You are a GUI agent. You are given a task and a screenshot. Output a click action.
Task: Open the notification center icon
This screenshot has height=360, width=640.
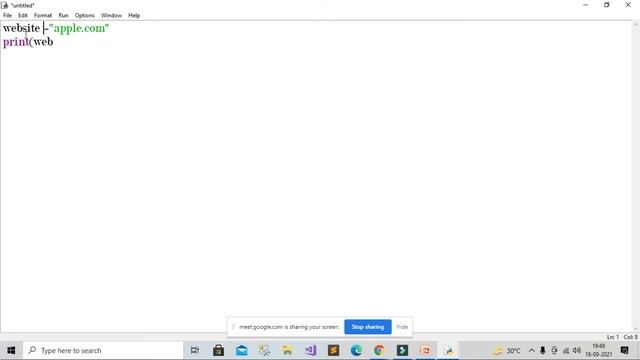click(x=624, y=350)
